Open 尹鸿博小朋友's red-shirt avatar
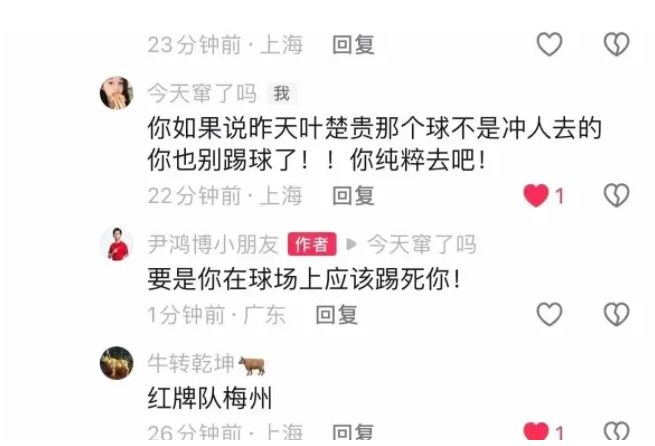 (x=116, y=244)
